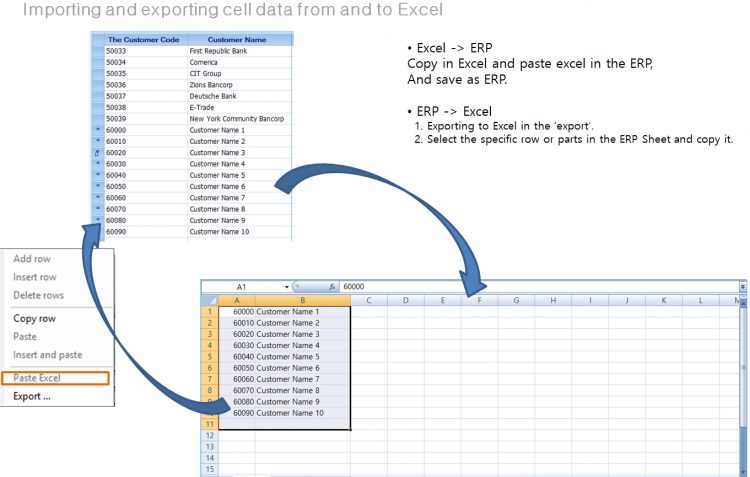Screen dimensions: 750x477
Task: Select Excel column C header
Action: (x=369, y=300)
